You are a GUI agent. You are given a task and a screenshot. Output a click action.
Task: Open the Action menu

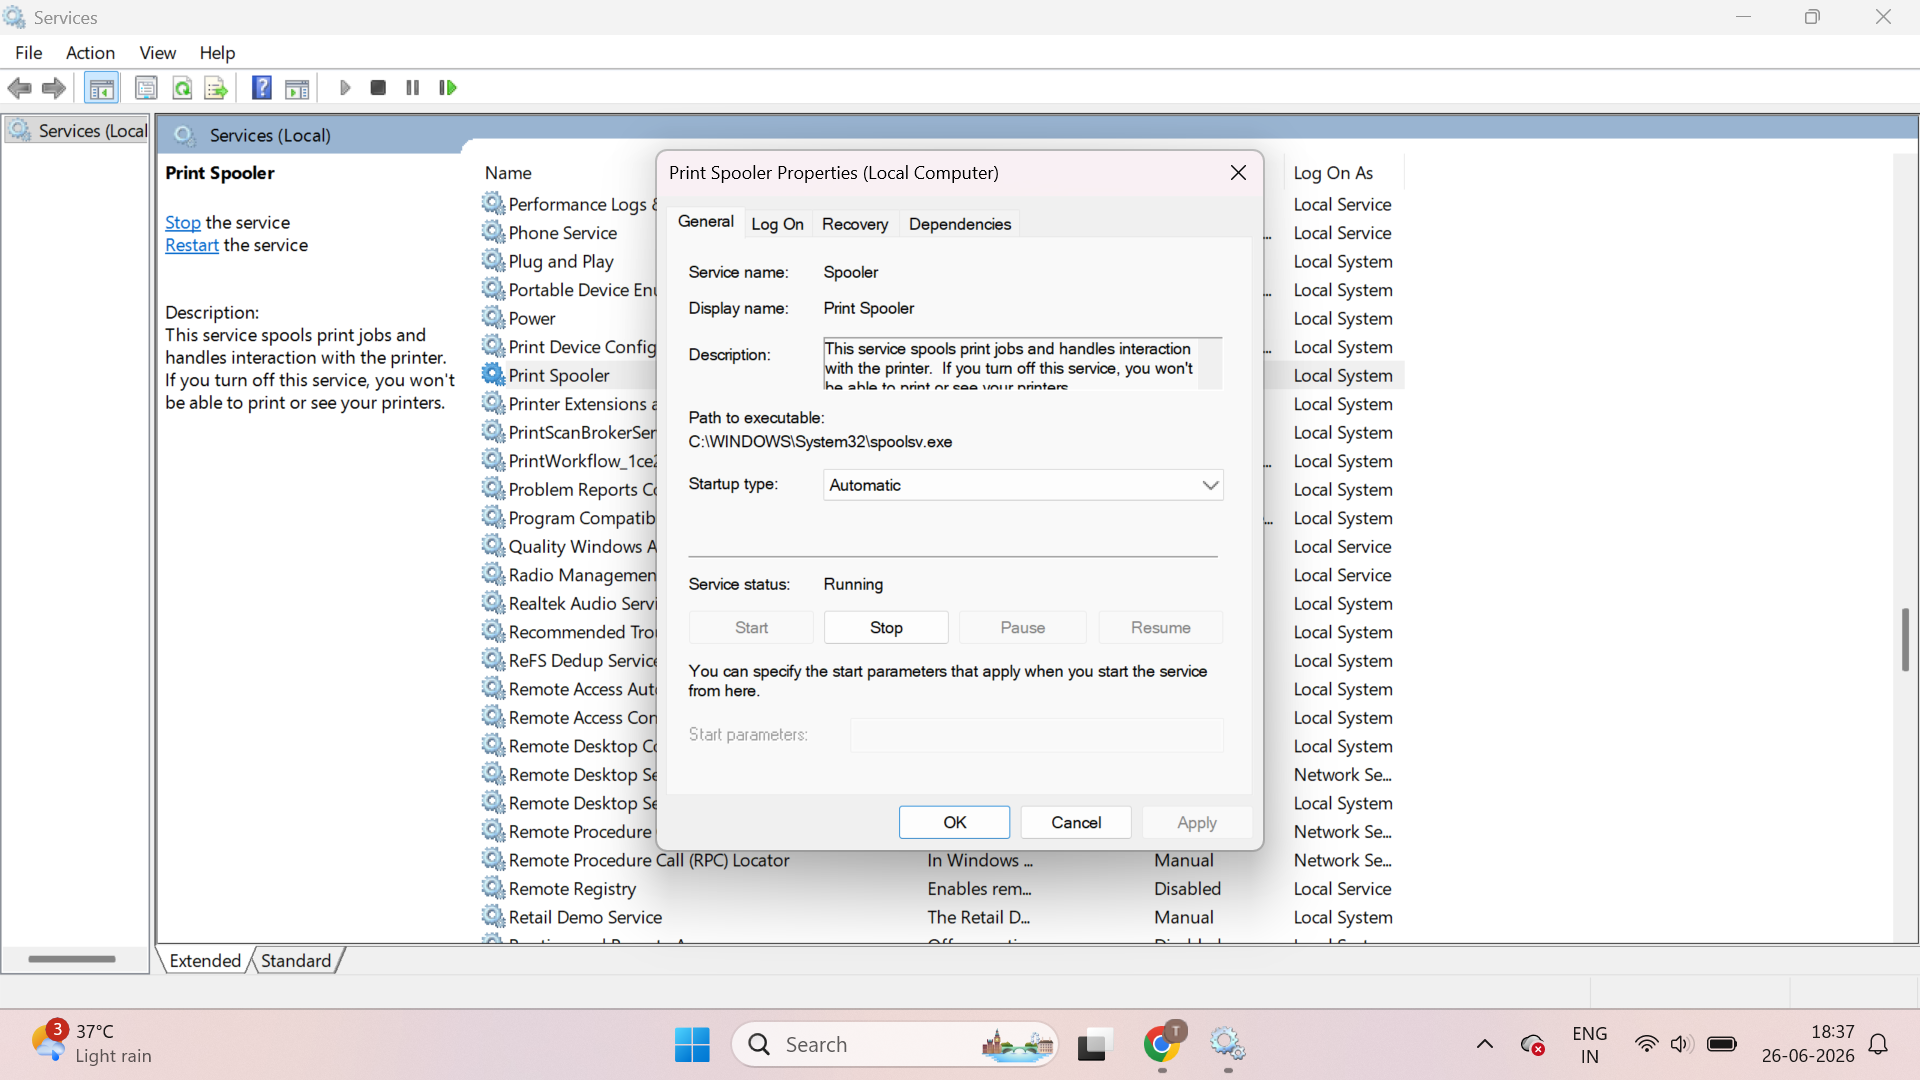pos(90,53)
